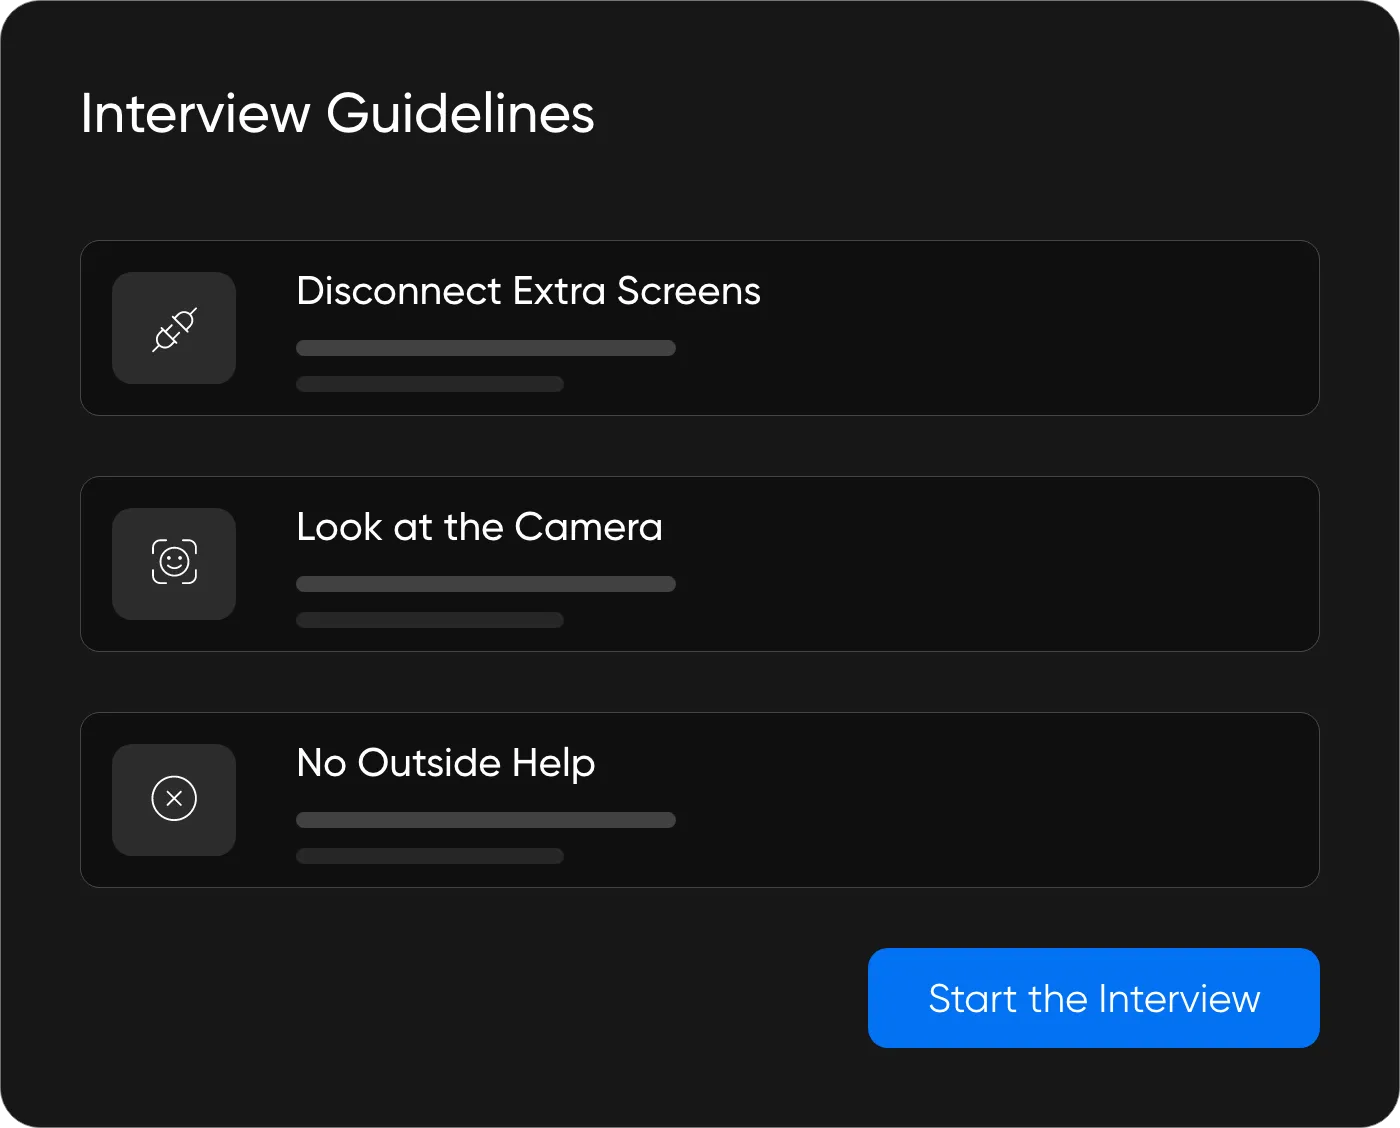Click the Interview Guidelines title

coord(338,113)
